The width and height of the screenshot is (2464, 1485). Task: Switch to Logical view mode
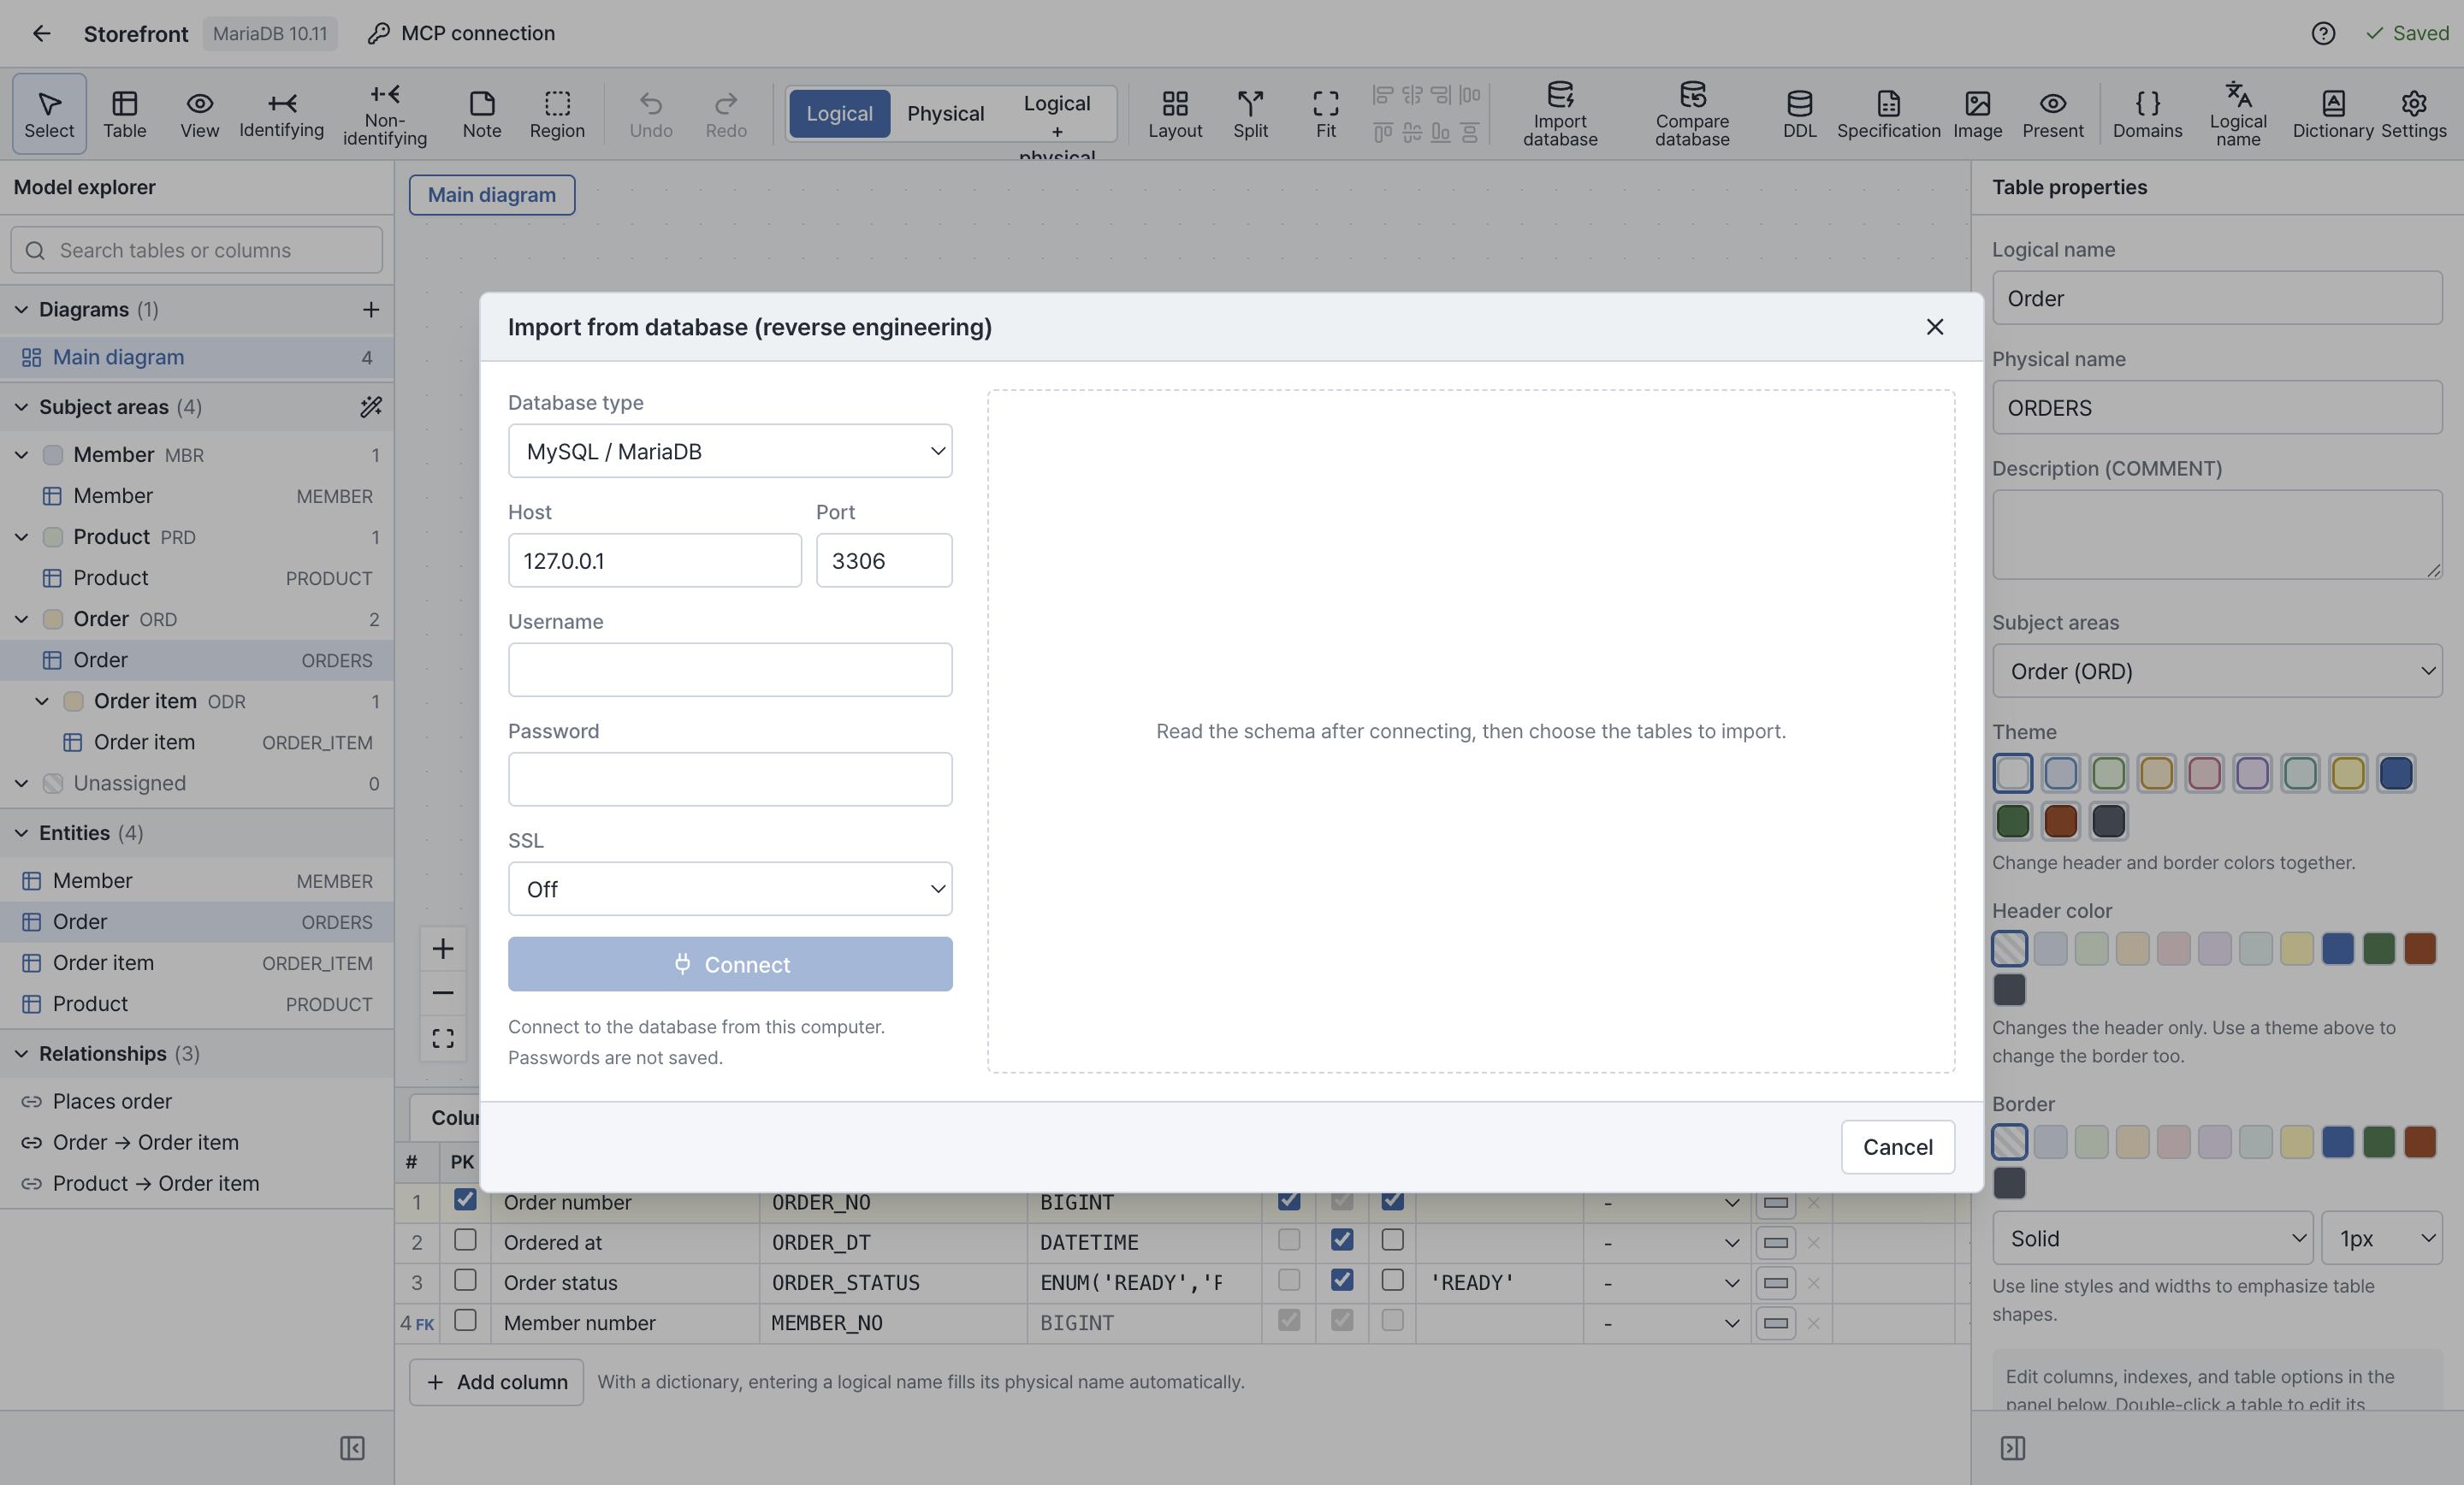(x=839, y=114)
